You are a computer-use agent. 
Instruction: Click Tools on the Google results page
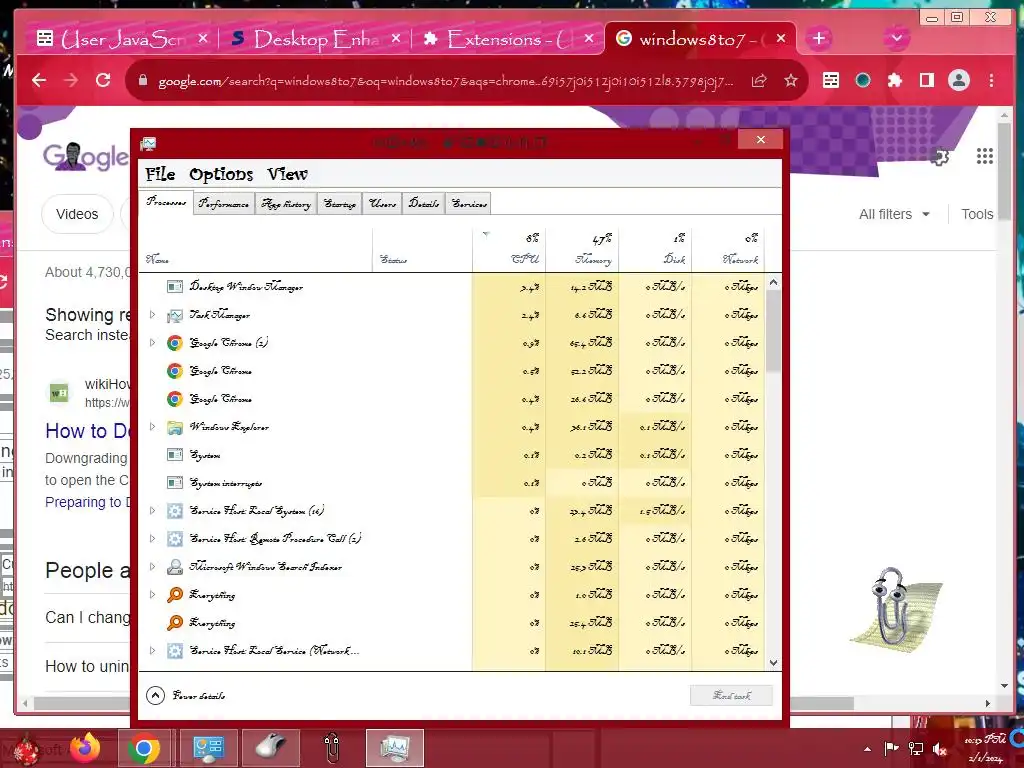pyautogui.click(x=977, y=214)
